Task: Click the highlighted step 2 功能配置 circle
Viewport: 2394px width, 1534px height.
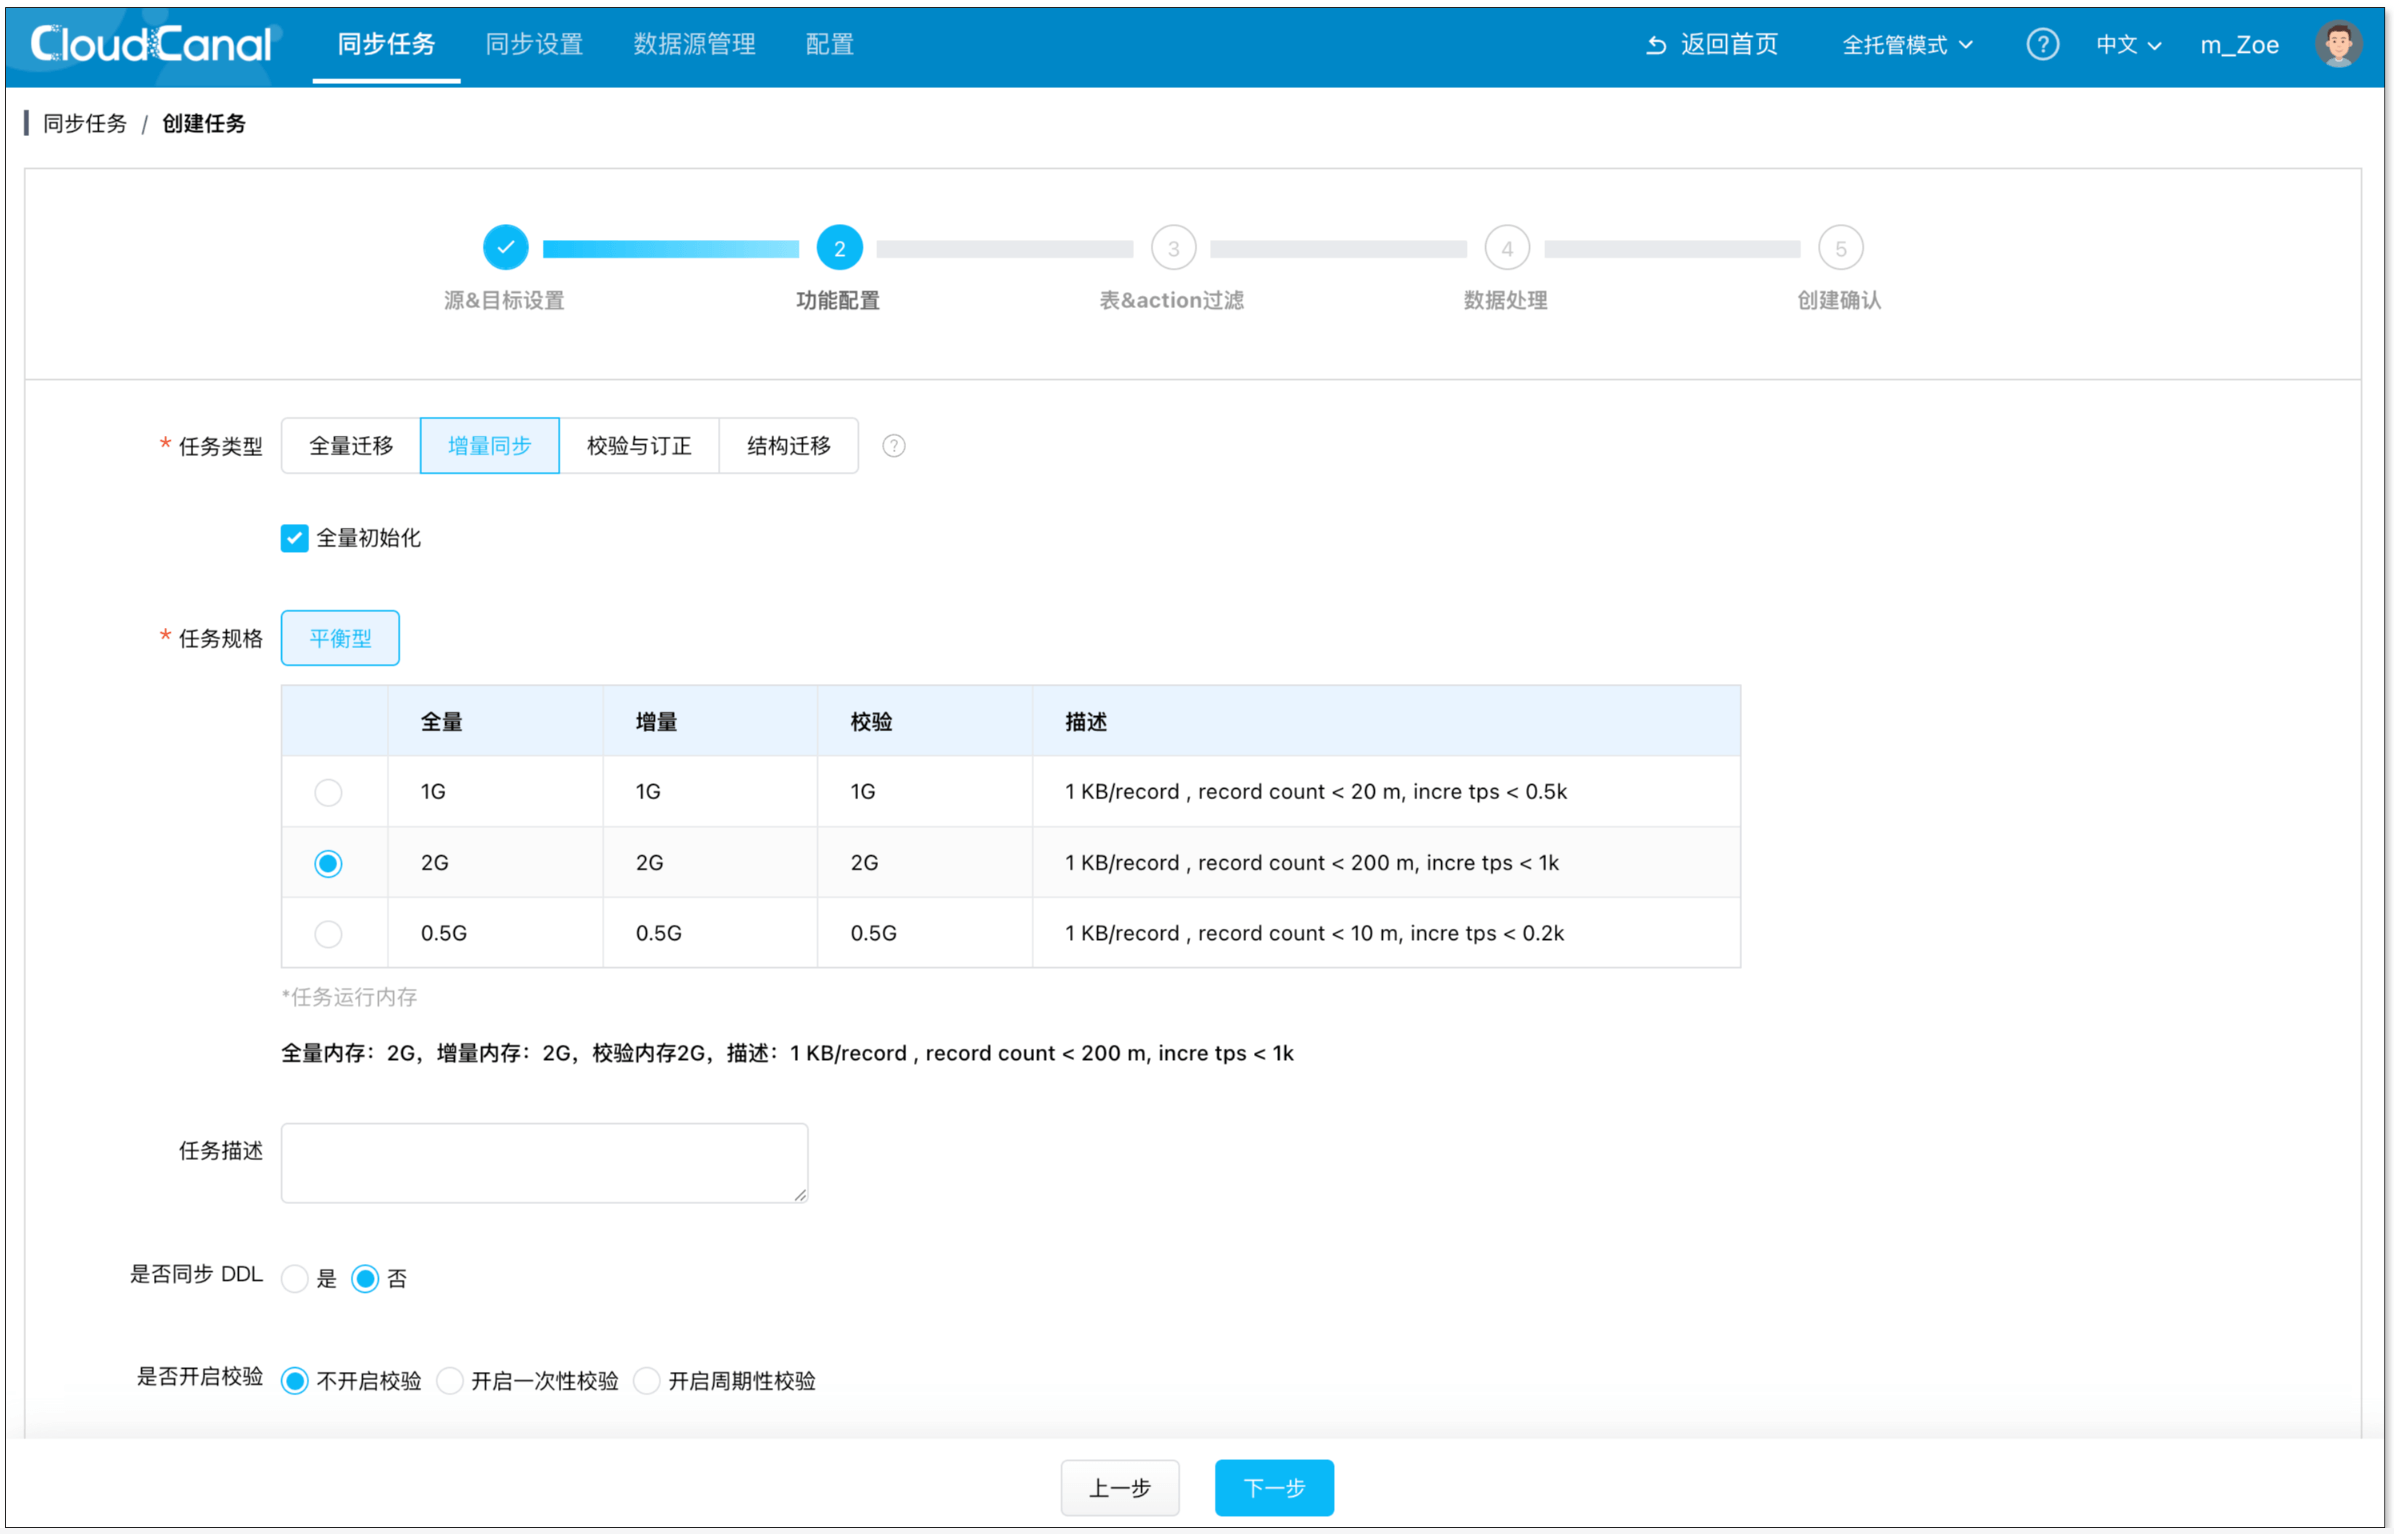Action: click(x=839, y=247)
